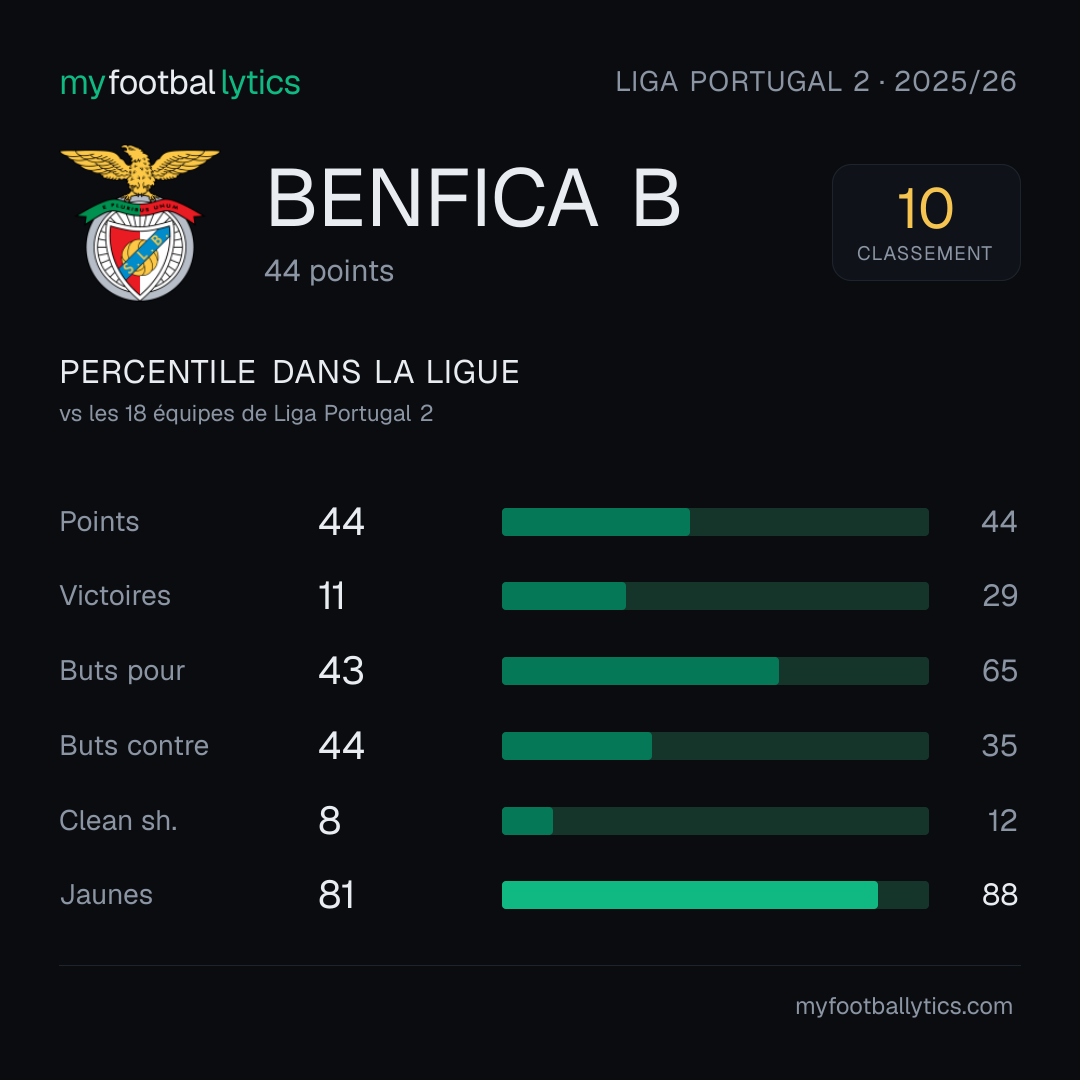Select the PERCENTILE DANS LA LIGUE heading
Screen dimensions: 1080x1080
(289, 372)
